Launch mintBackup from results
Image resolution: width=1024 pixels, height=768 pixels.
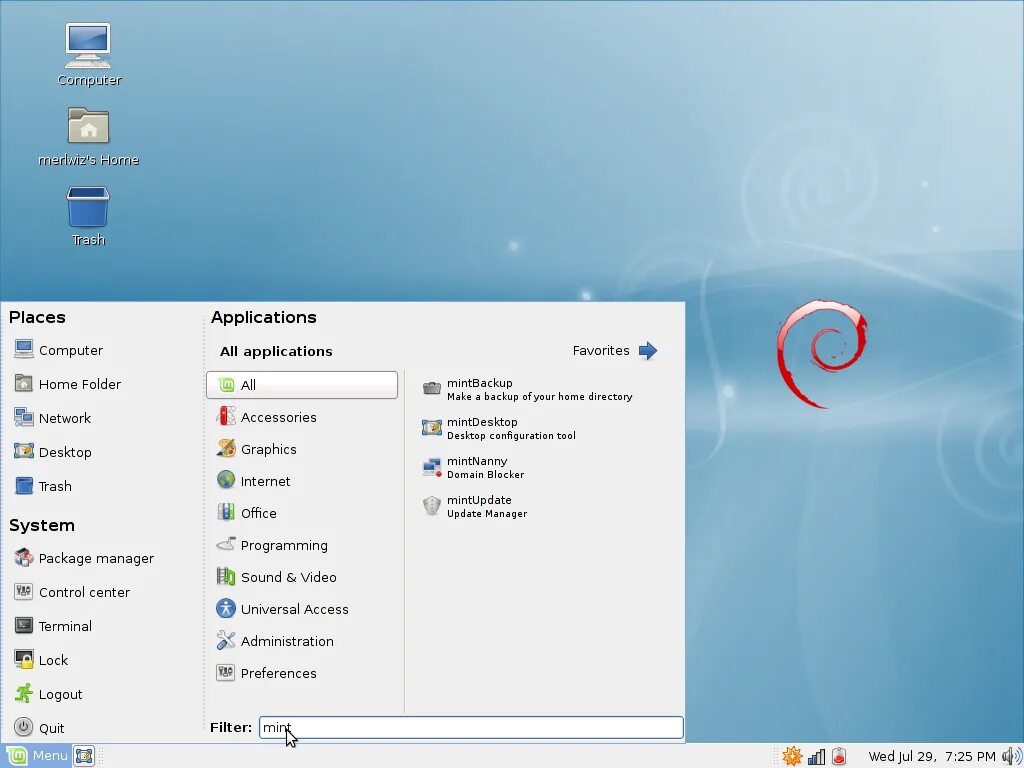528,389
